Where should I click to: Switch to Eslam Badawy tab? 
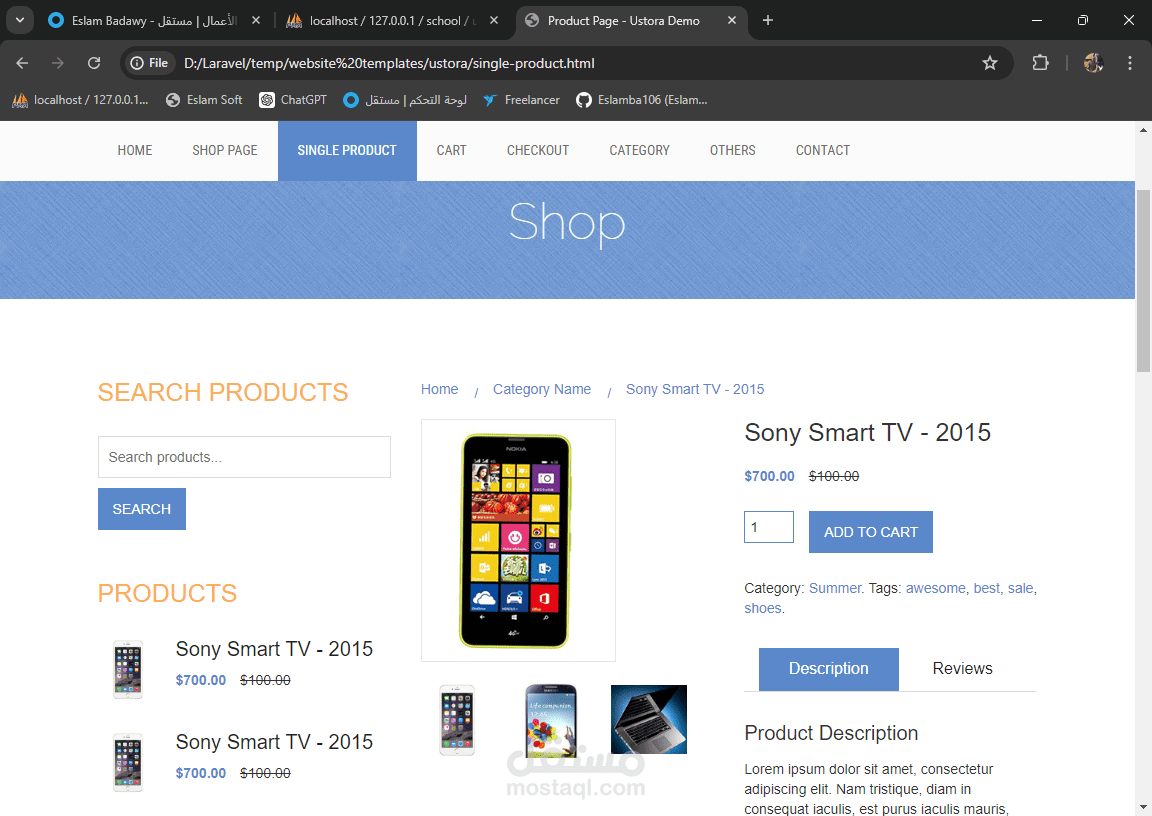[154, 21]
